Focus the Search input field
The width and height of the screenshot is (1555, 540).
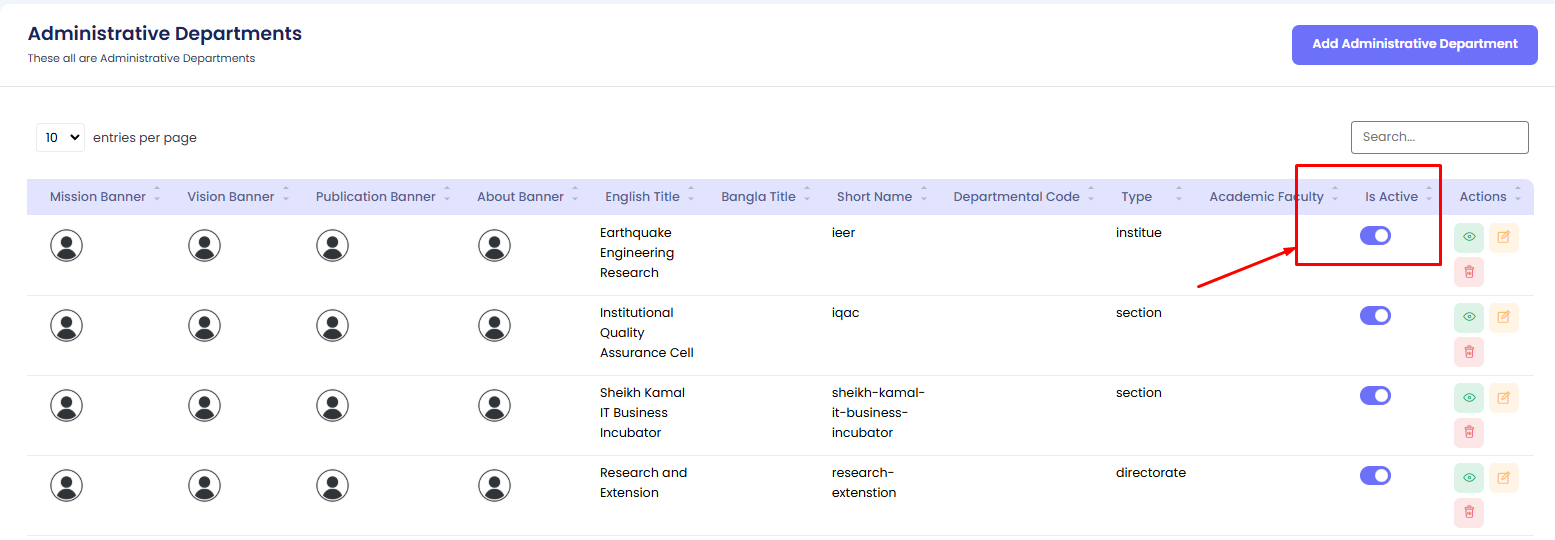click(1439, 137)
